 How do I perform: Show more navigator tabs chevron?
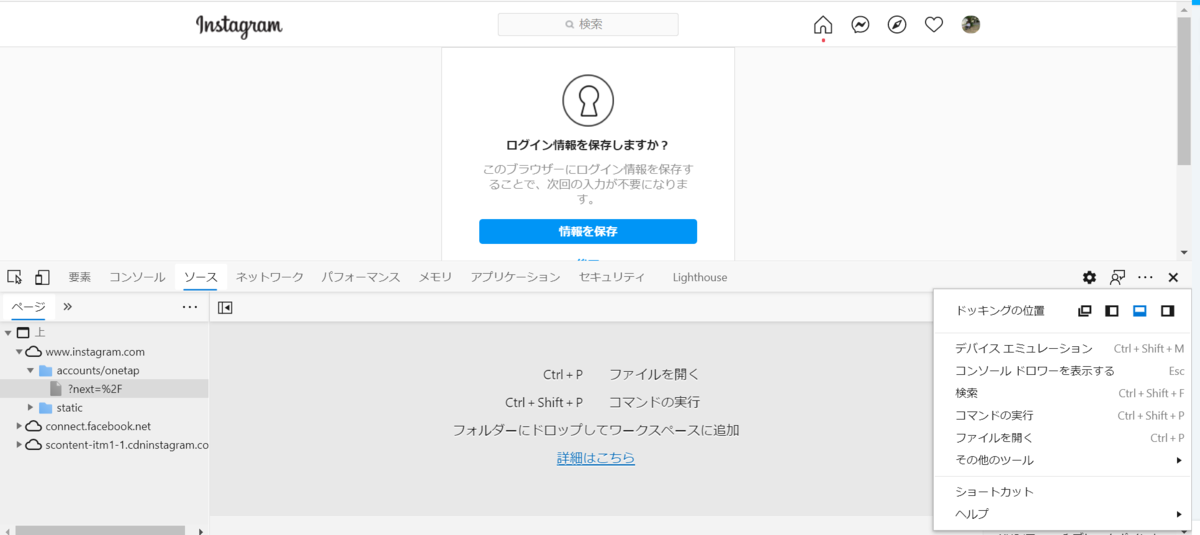point(68,307)
